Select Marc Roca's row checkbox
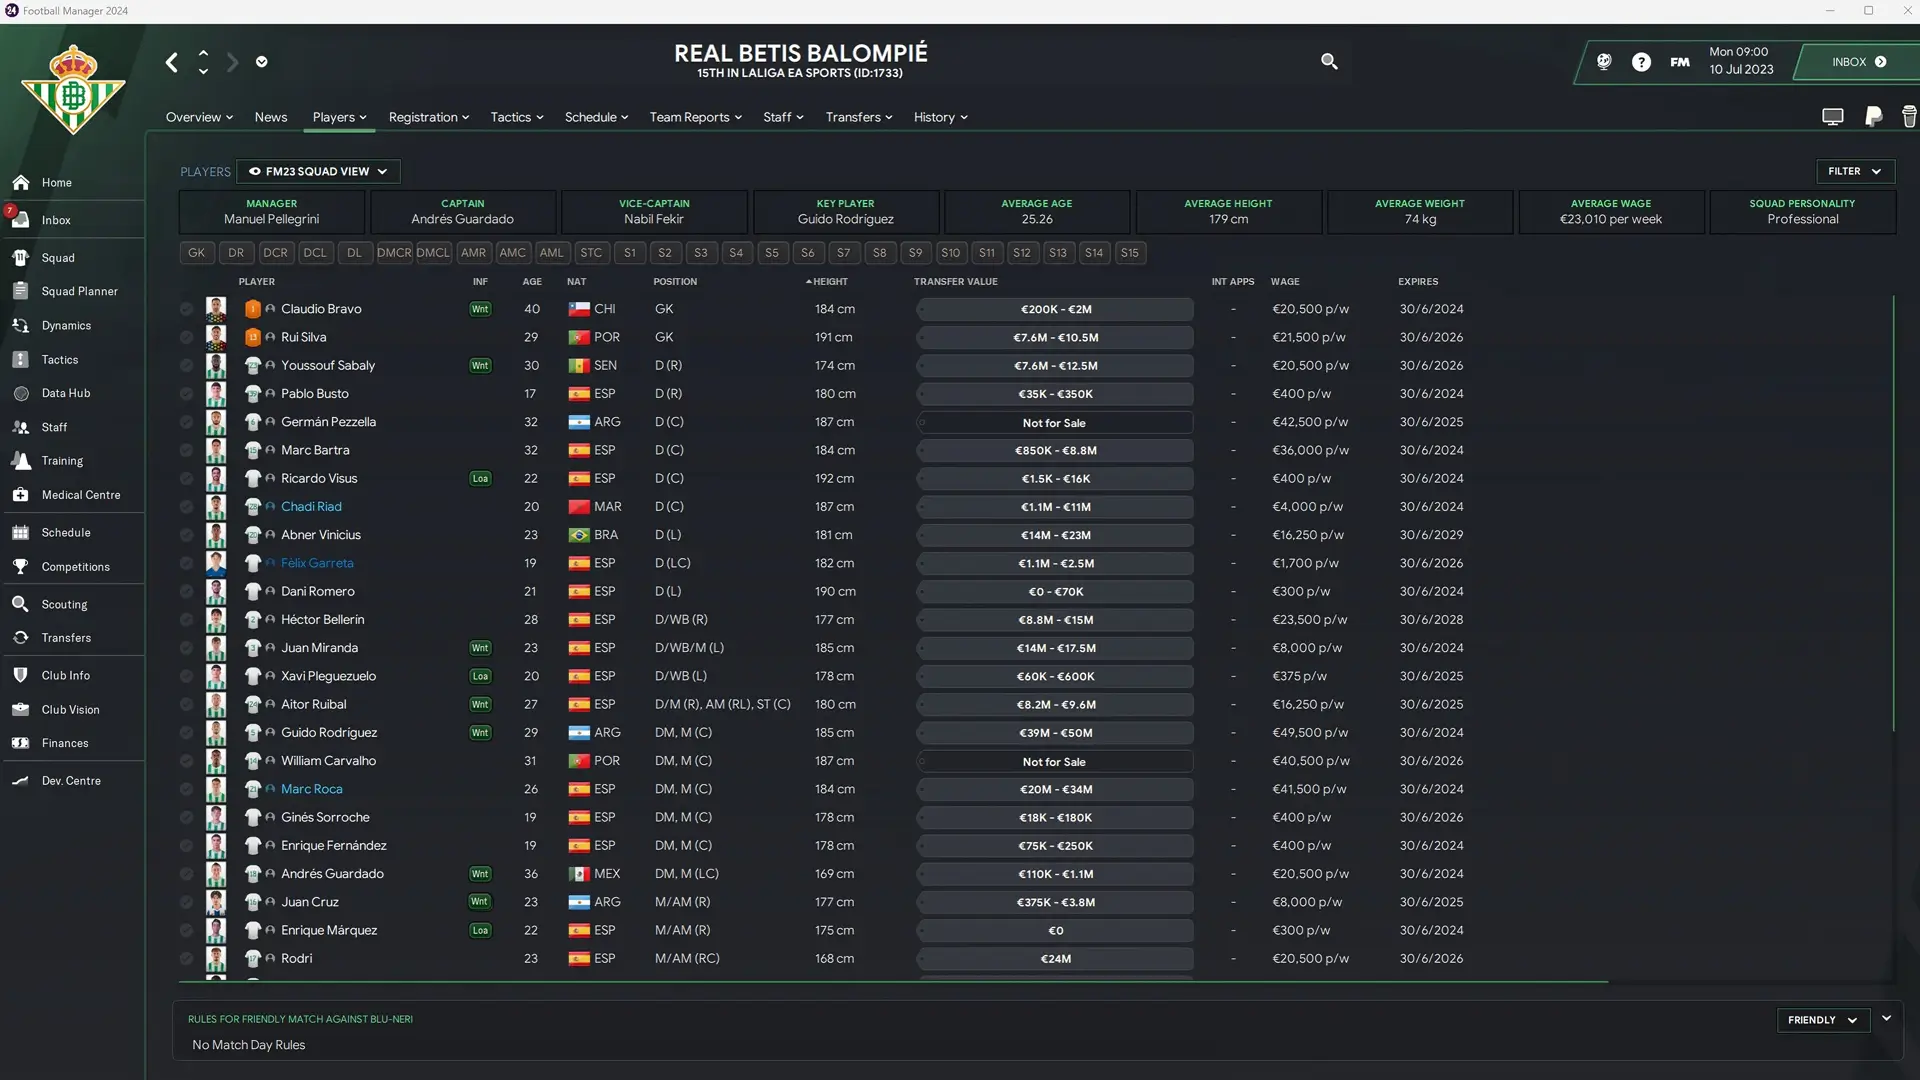This screenshot has width=1920, height=1080. tap(186, 789)
